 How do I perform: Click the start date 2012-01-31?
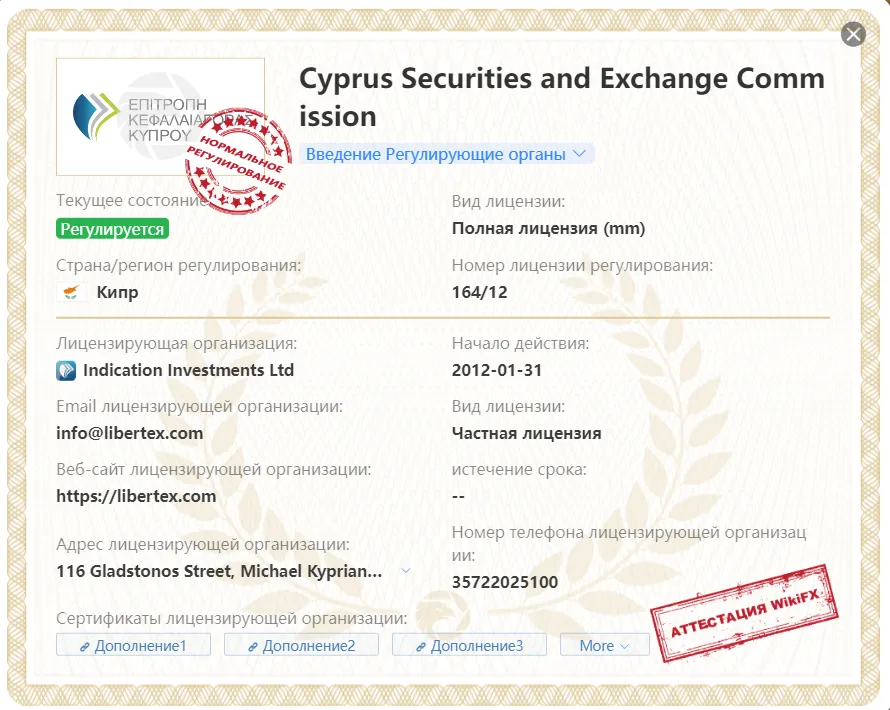pyautogui.click(x=497, y=370)
